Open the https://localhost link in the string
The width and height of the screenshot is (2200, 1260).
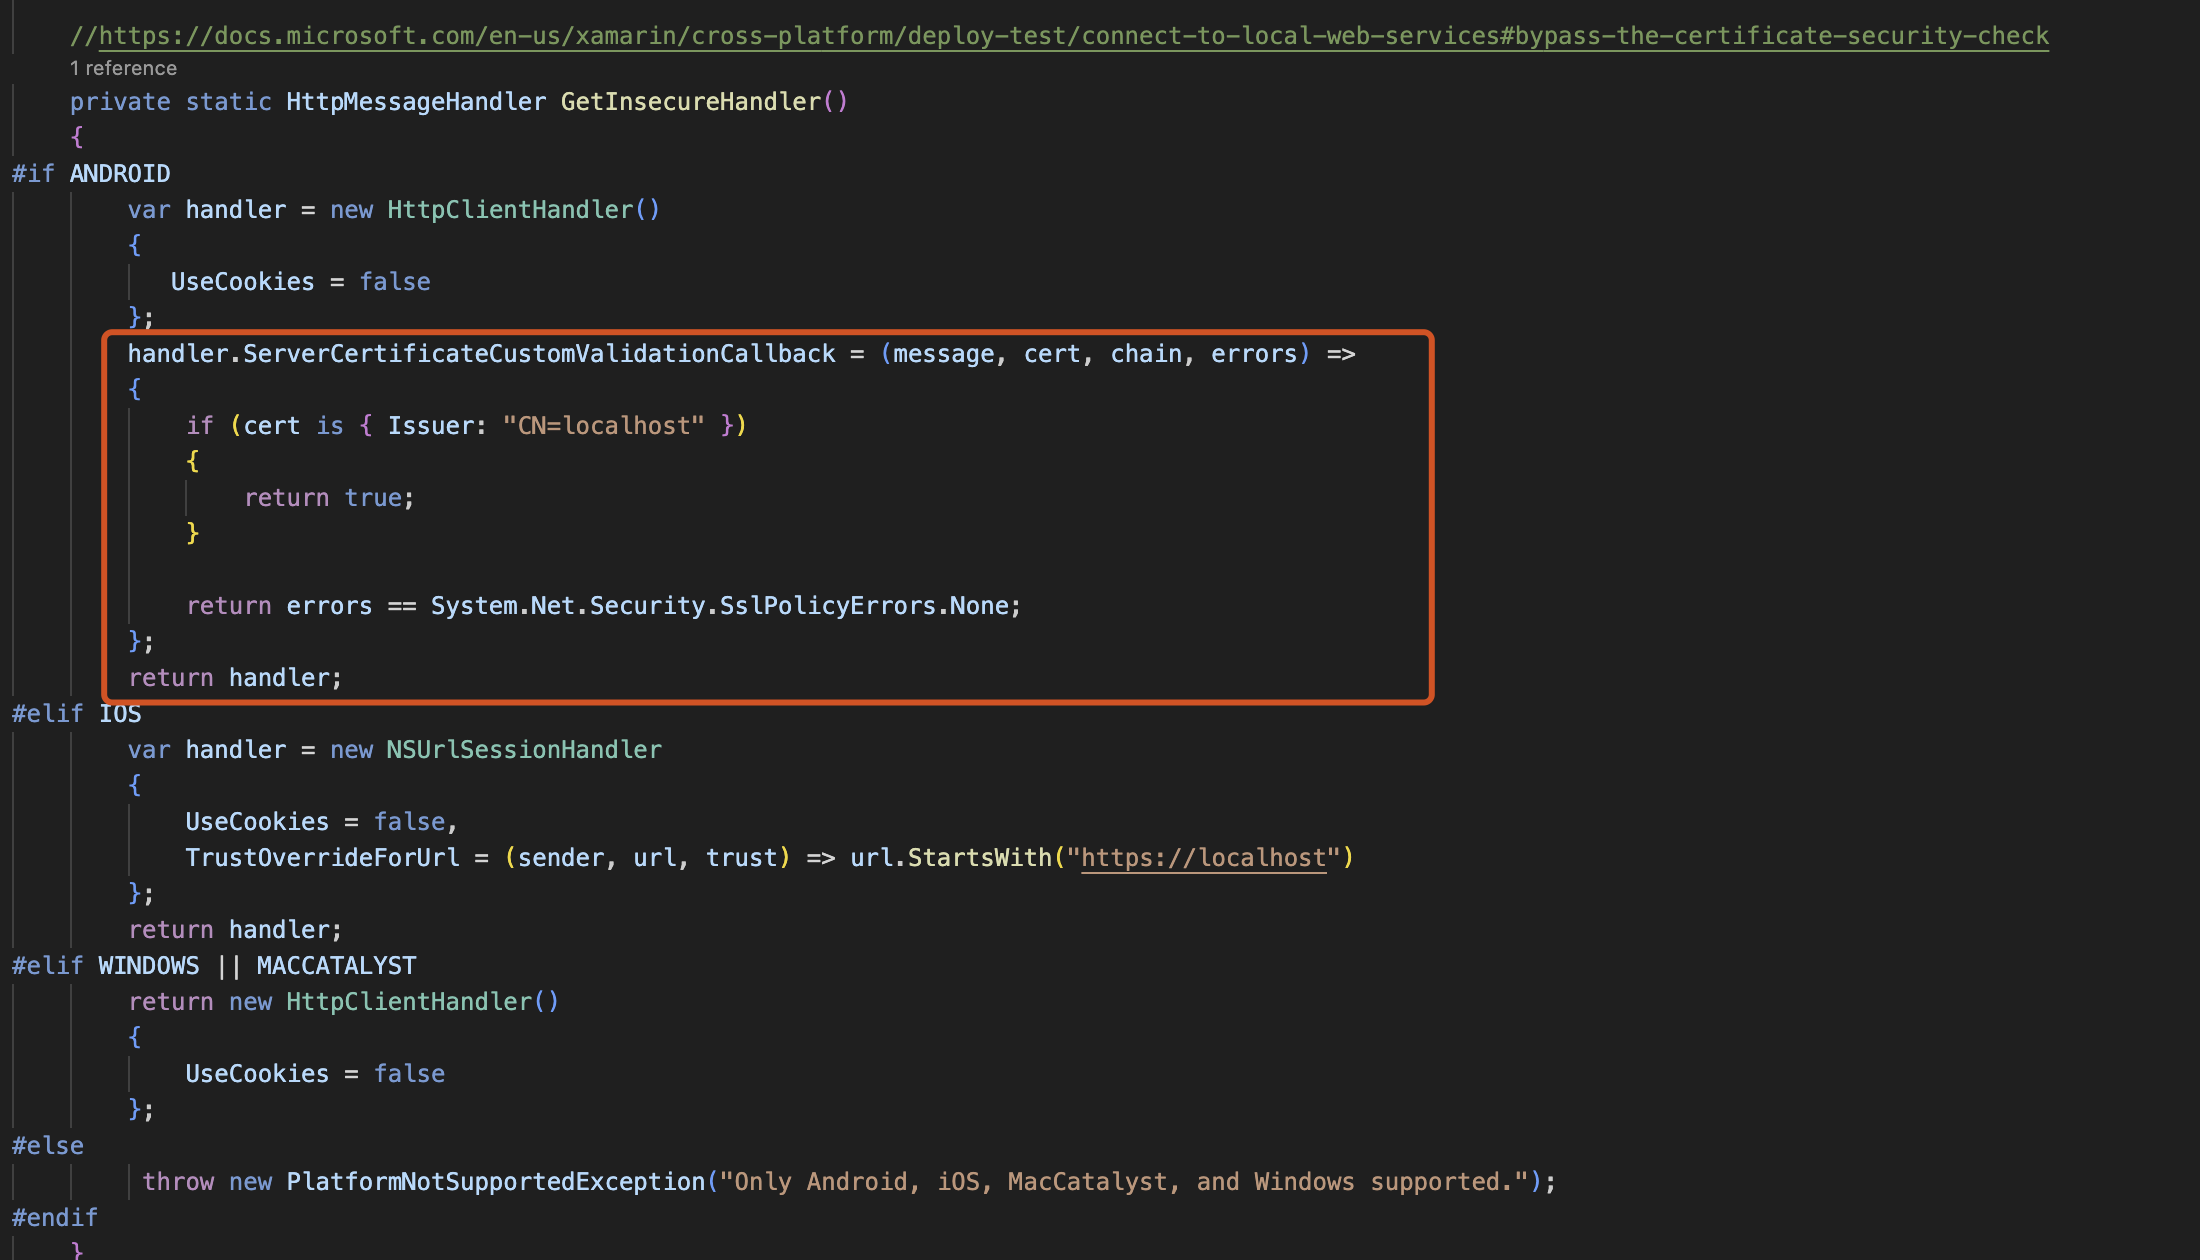pyautogui.click(x=1203, y=858)
